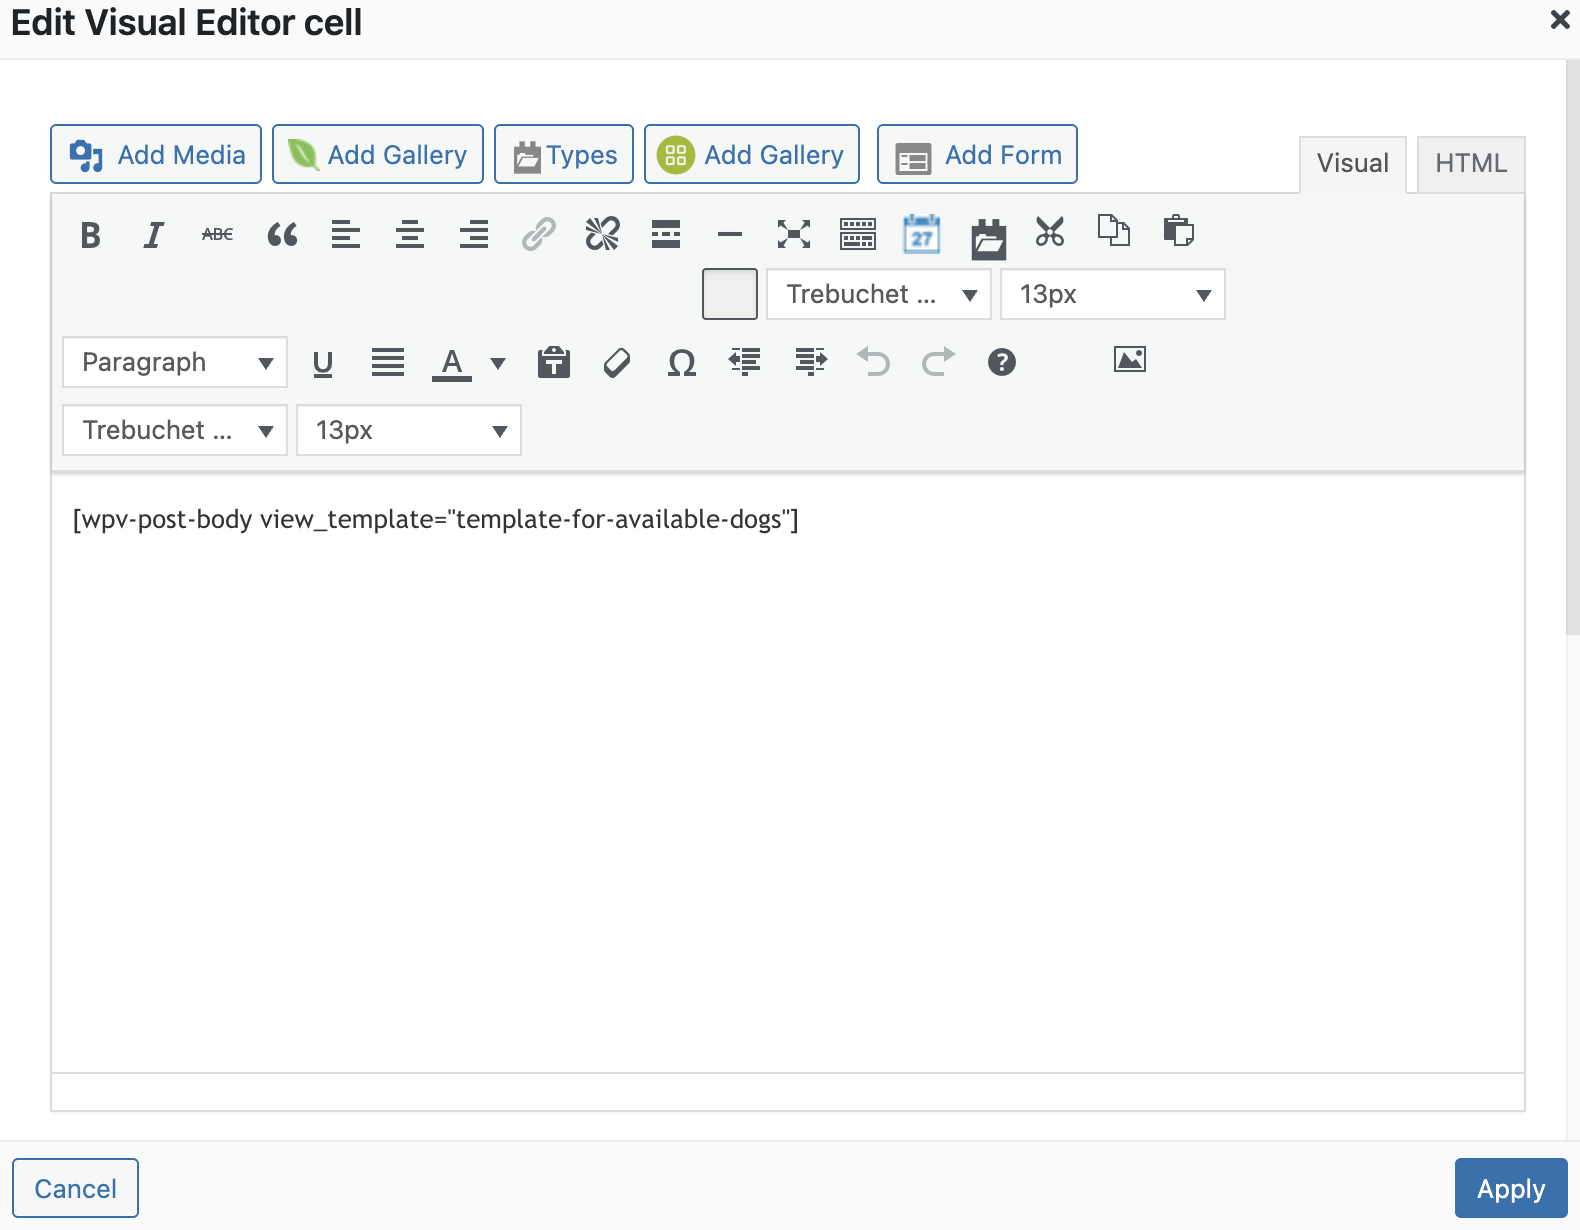Insert a link with chain icon
Image resolution: width=1580 pixels, height=1230 pixels.
pyautogui.click(x=538, y=235)
